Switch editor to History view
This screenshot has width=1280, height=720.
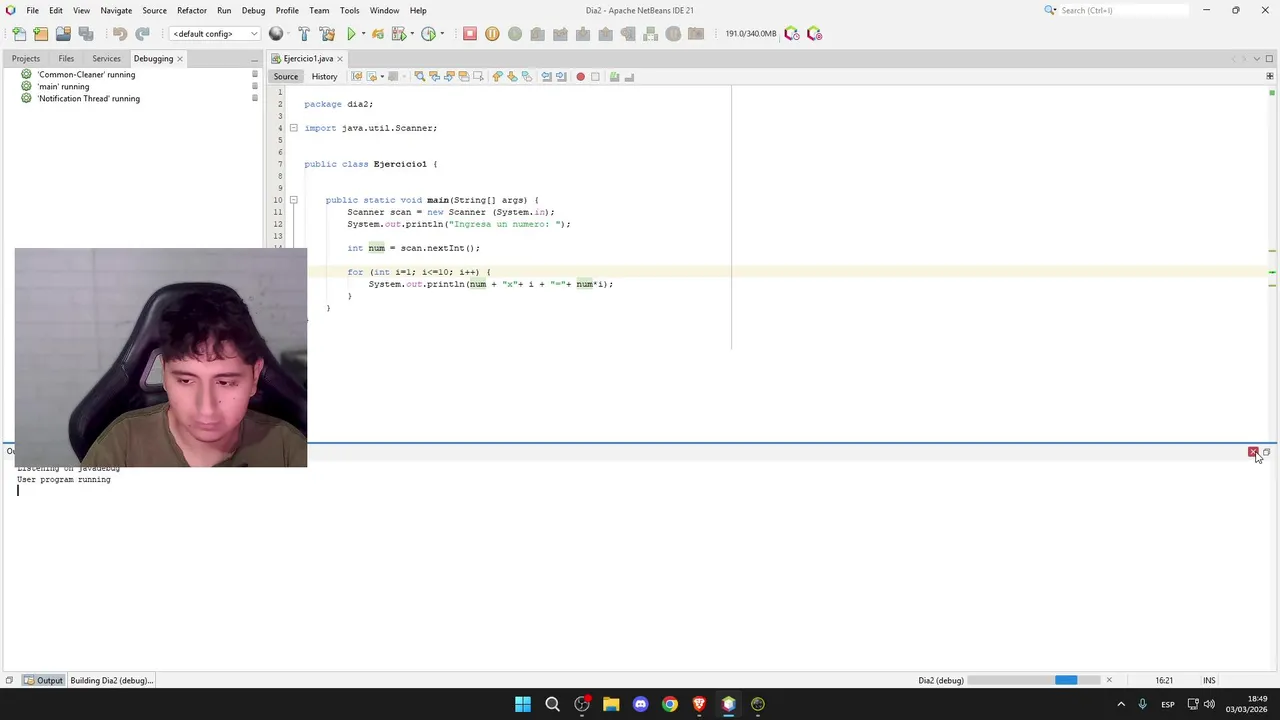tap(324, 76)
